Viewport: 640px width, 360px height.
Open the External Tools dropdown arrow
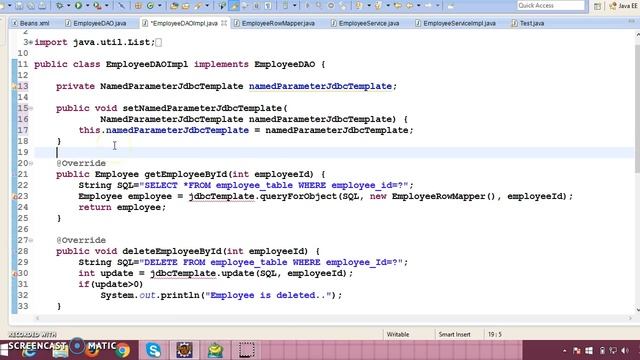coord(107,6)
